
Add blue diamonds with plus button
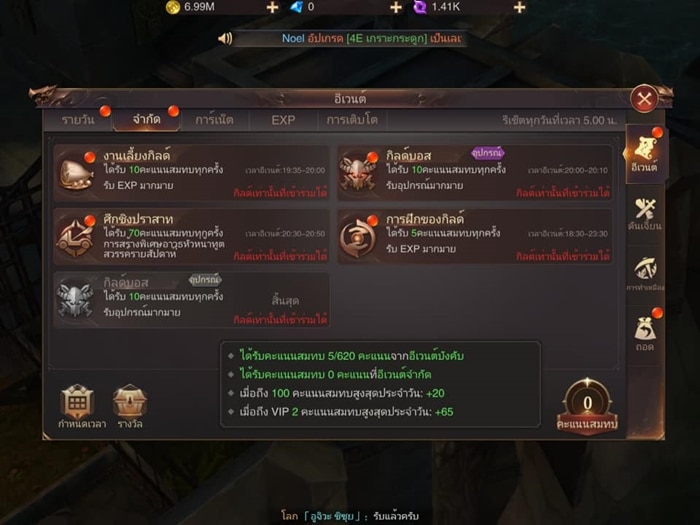pyautogui.click(x=396, y=7)
